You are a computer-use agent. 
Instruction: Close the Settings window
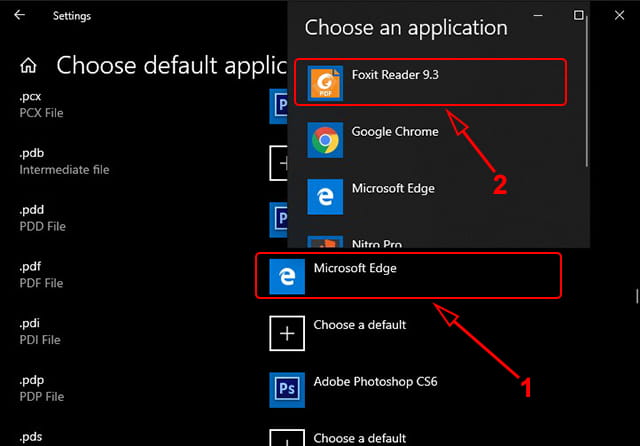(x=619, y=16)
